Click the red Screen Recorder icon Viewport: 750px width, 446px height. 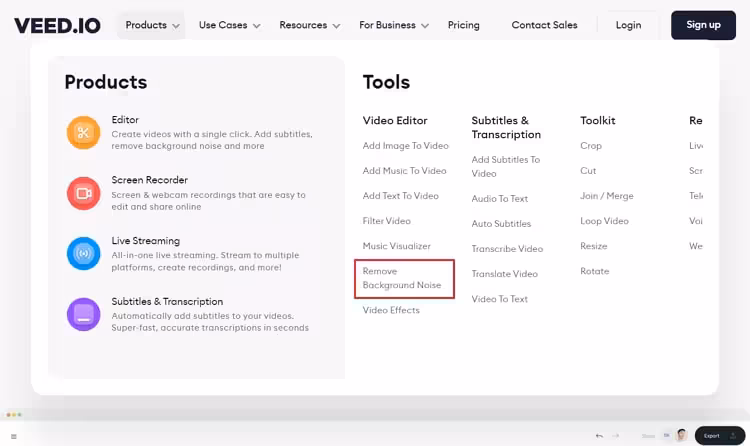[x=83, y=193]
